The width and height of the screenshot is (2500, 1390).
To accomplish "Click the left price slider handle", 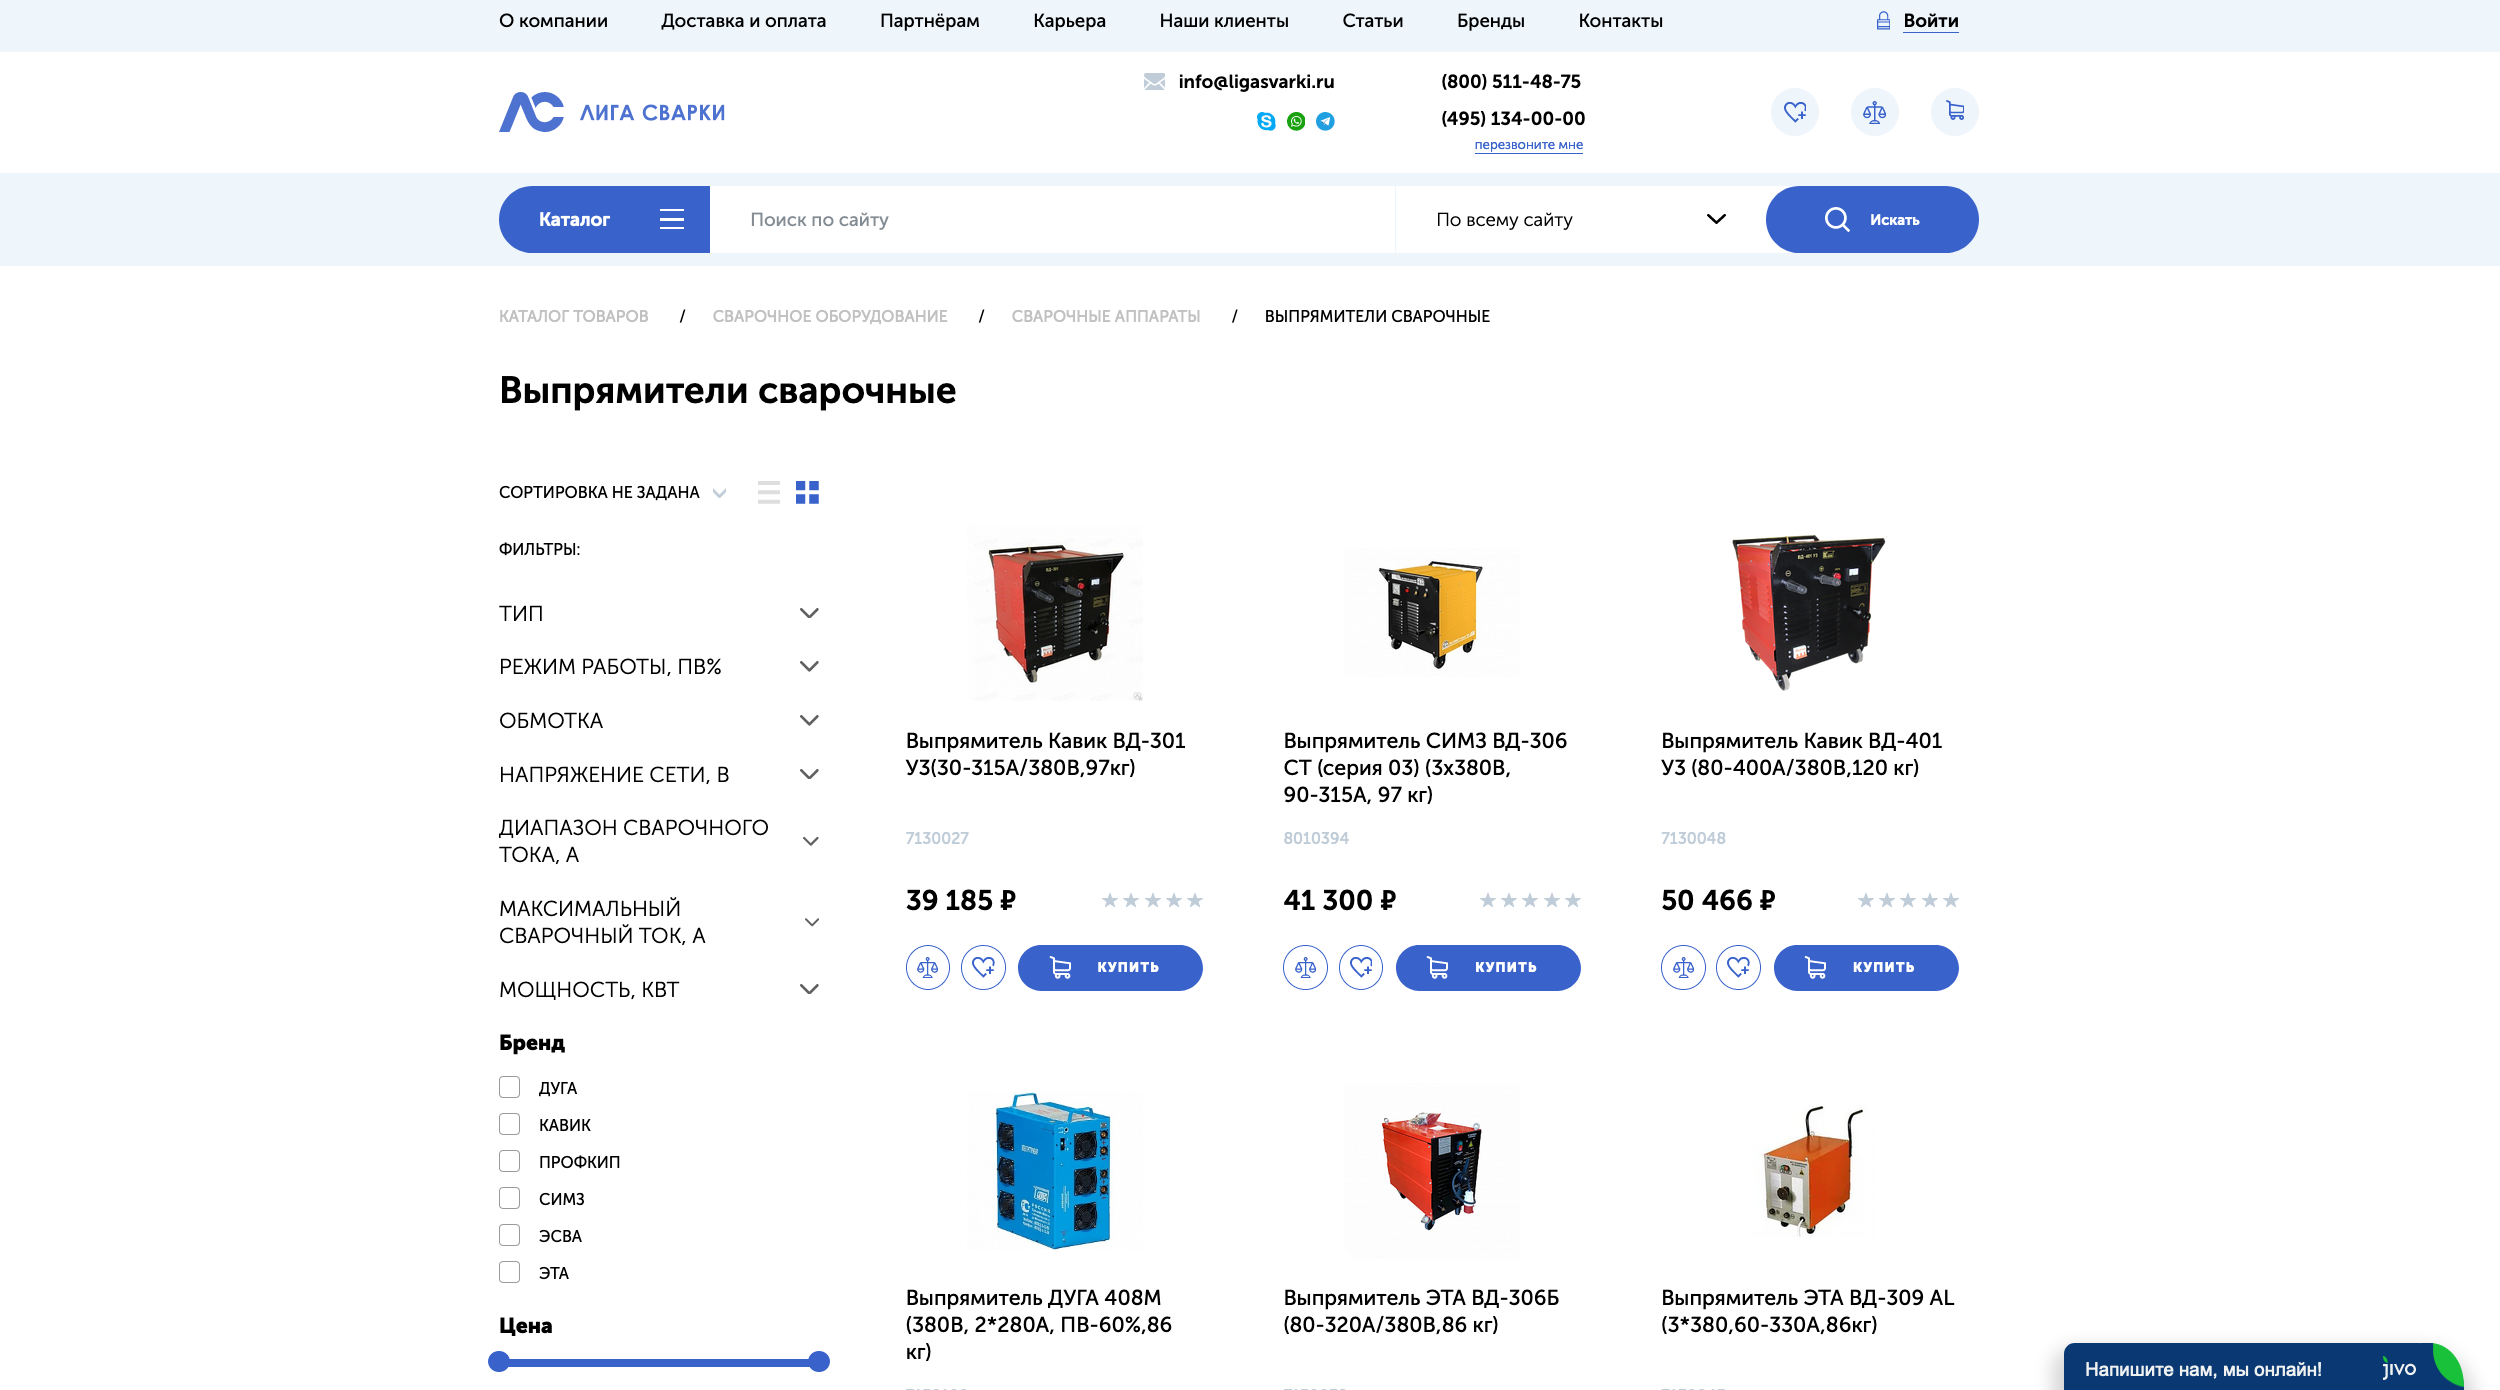I will click(499, 1361).
